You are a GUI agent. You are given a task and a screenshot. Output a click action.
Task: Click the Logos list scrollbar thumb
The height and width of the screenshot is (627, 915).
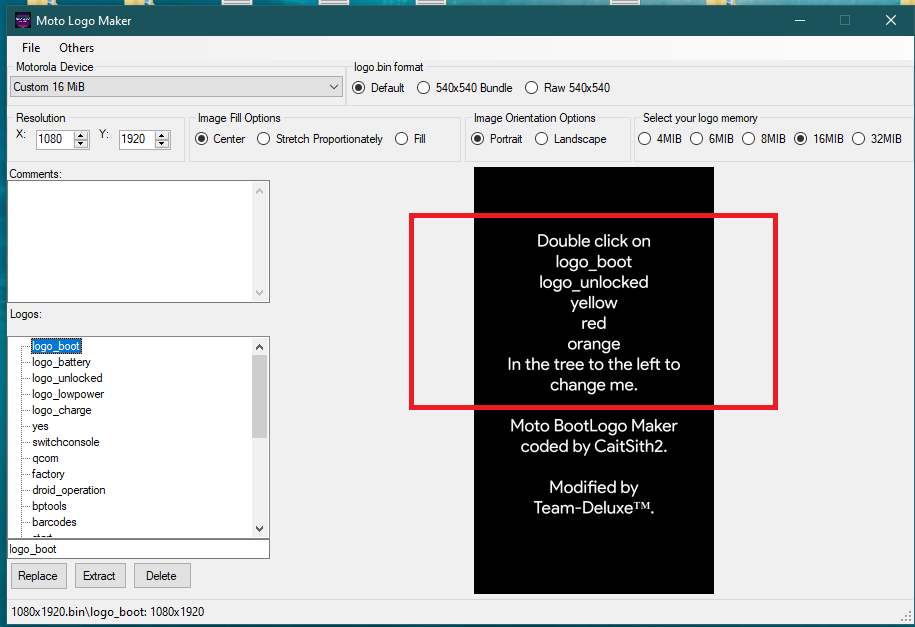(x=260, y=396)
